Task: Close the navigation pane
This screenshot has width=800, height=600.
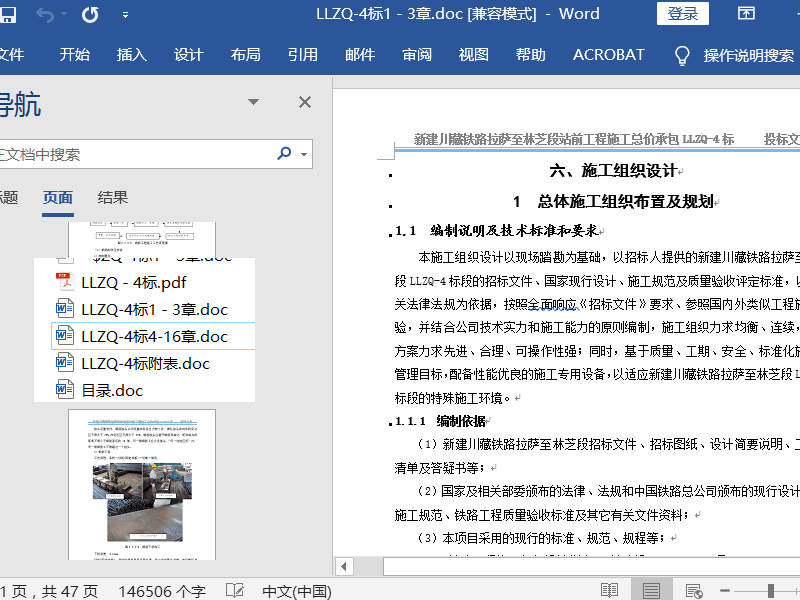Action: pyautogui.click(x=305, y=102)
